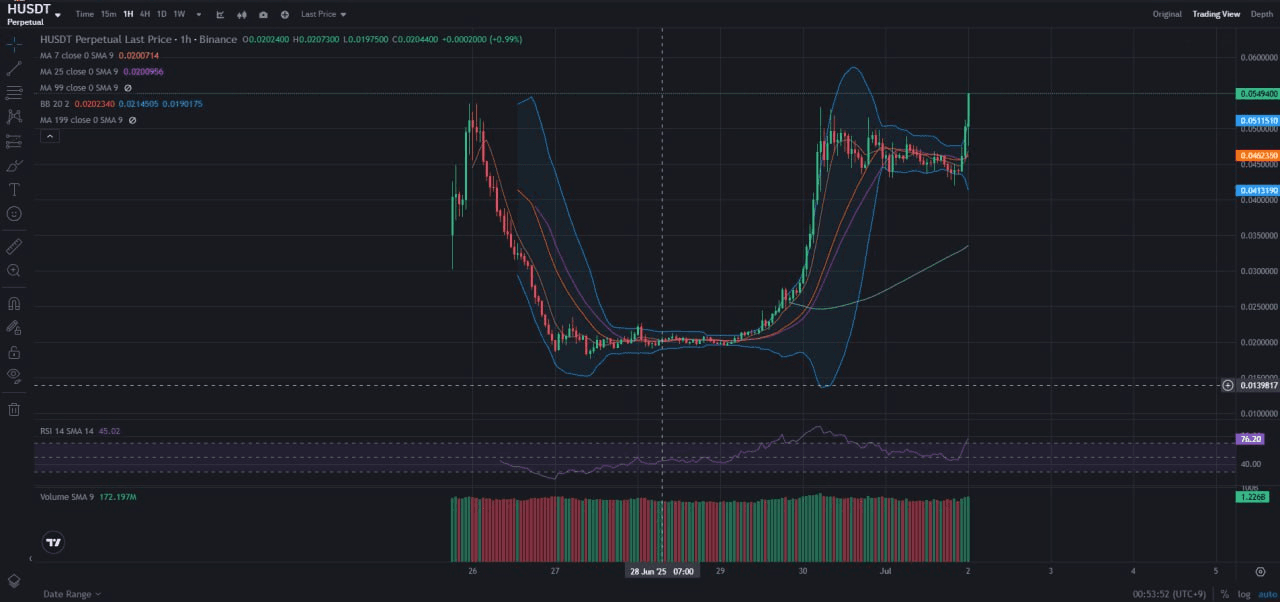Expand more timeframes dropdown after 1W
The image size is (1280, 602).
(x=198, y=15)
